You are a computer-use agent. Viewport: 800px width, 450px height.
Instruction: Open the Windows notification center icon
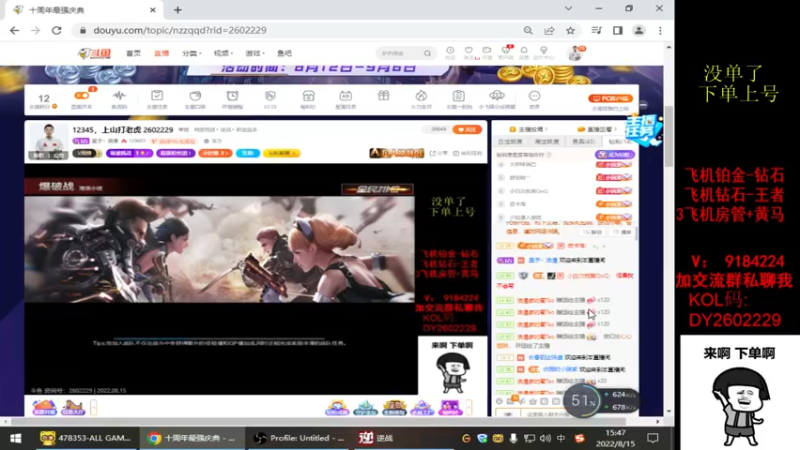tap(653, 438)
